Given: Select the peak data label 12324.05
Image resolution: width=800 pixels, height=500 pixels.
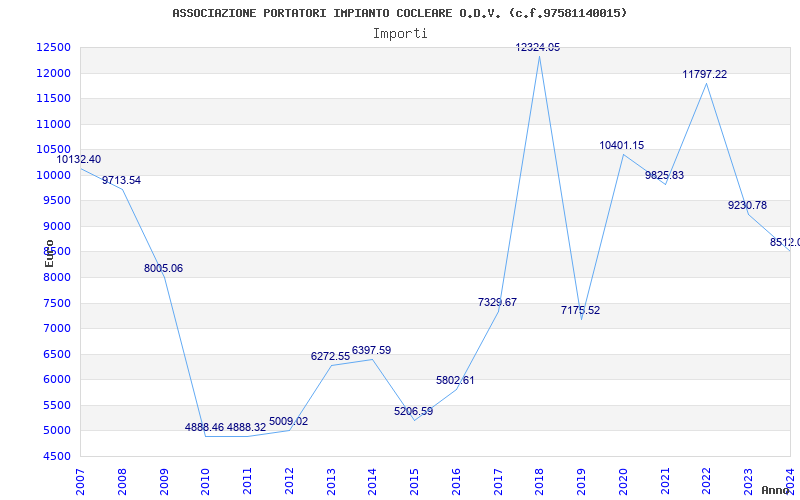Looking at the screenshot, I should click(538, 47).
